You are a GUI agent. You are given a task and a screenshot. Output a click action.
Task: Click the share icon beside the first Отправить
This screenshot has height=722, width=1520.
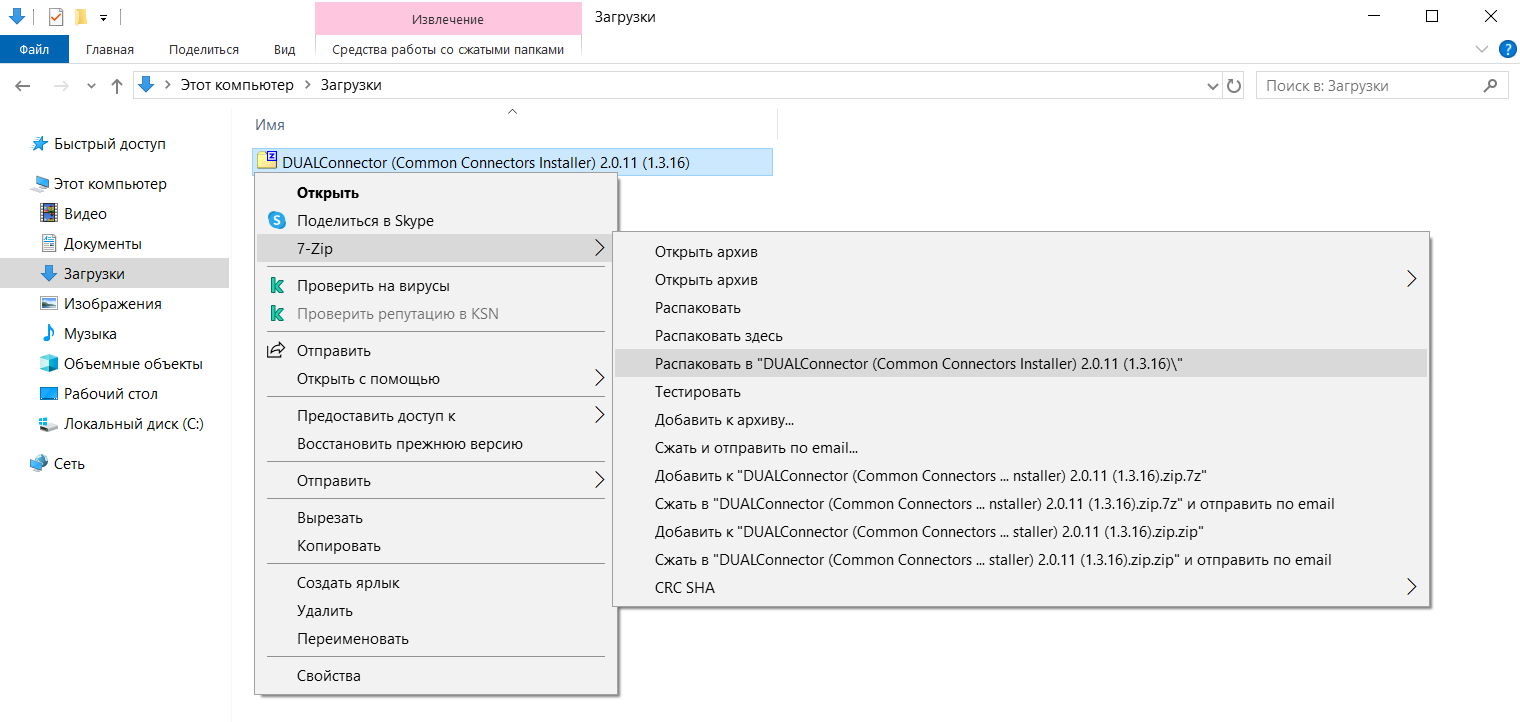(276, 350)
